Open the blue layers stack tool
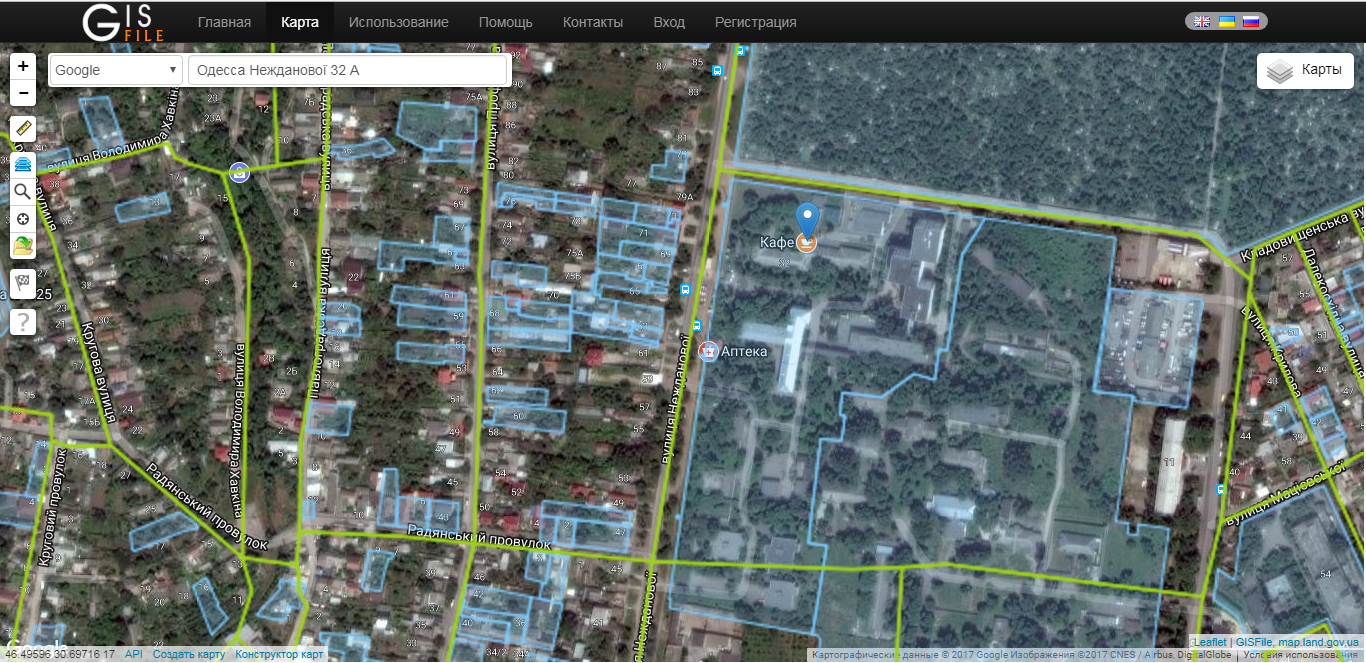Image resolution: width=1366 pixels, height=663 pixels. [x=23, y=164]
